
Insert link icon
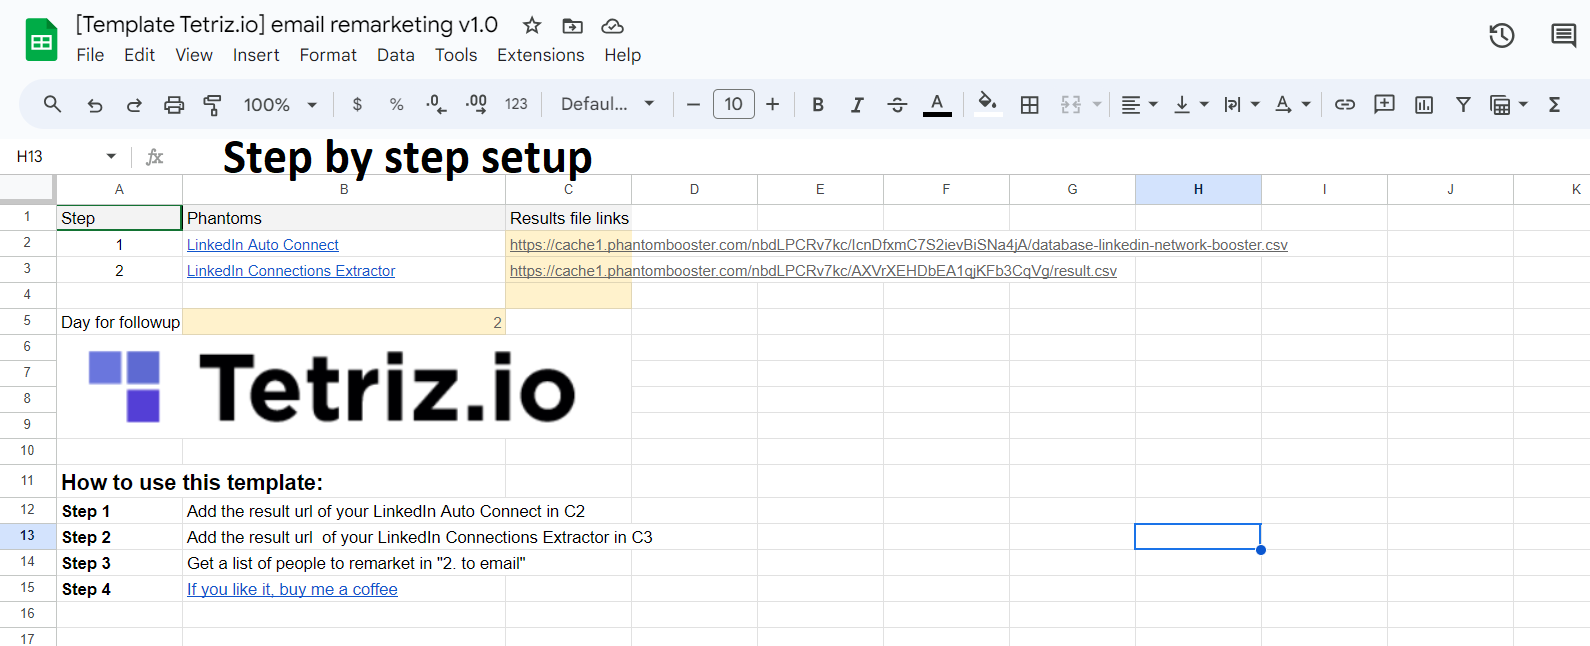pos(1345,104)
